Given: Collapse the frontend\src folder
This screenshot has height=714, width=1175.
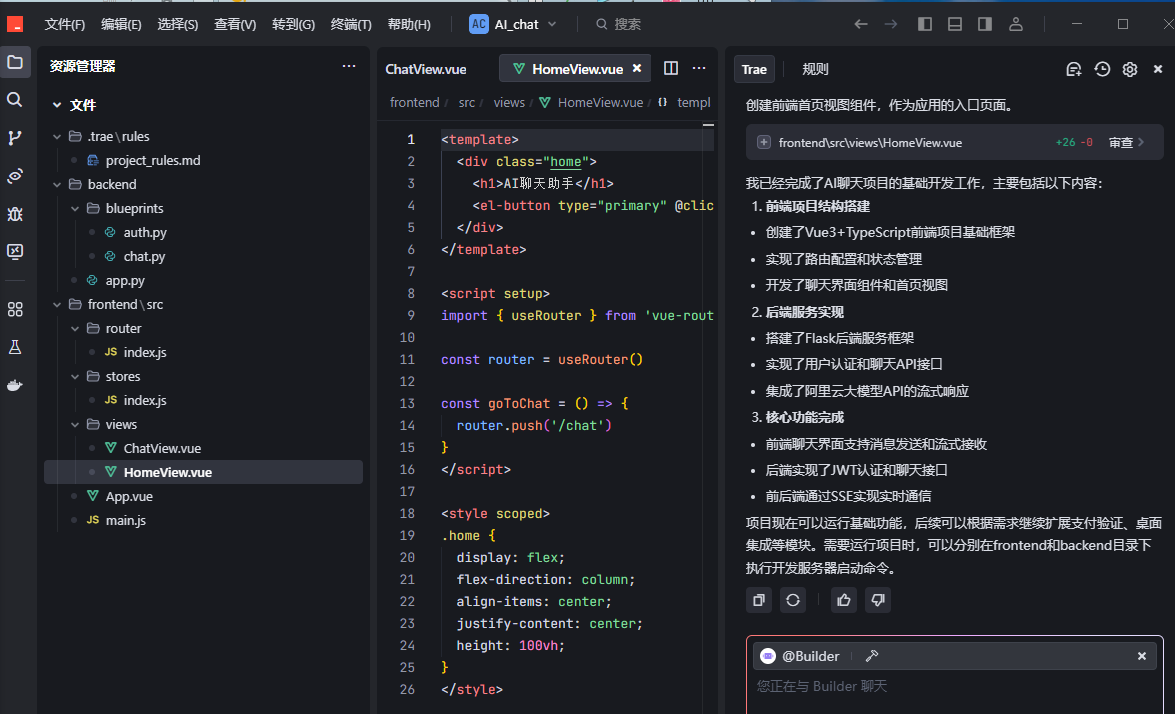Looking at the screenshot, I should pos(57,304).
